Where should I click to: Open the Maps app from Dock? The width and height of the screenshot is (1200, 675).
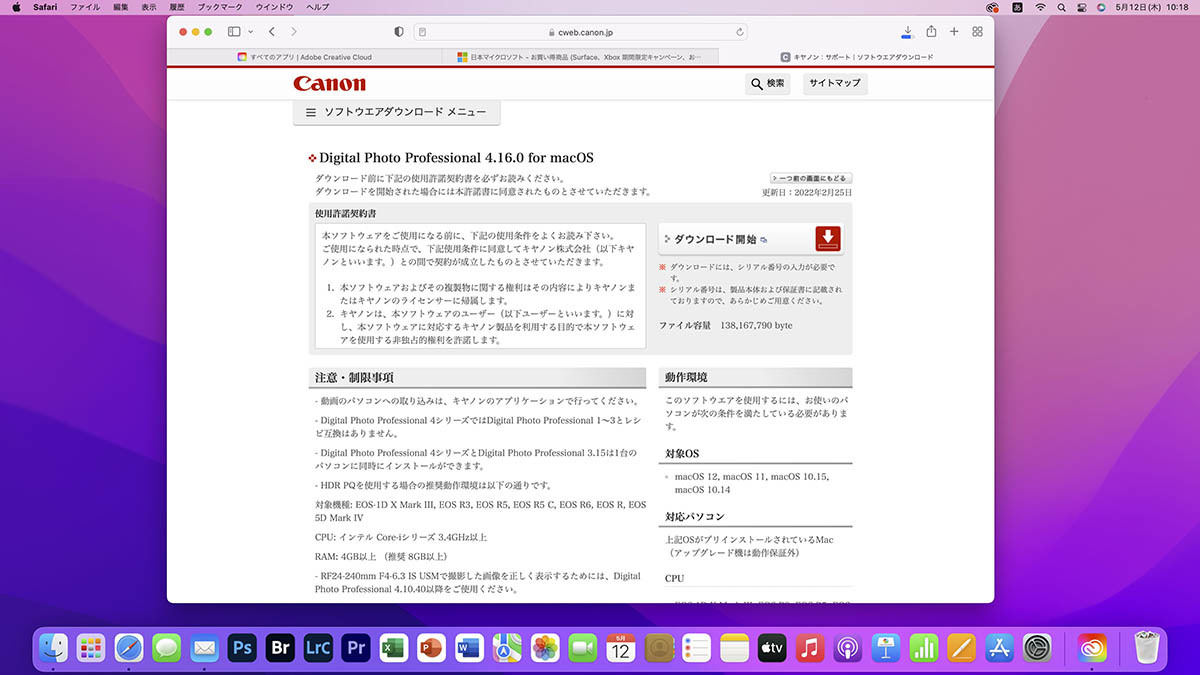[507, 648]
